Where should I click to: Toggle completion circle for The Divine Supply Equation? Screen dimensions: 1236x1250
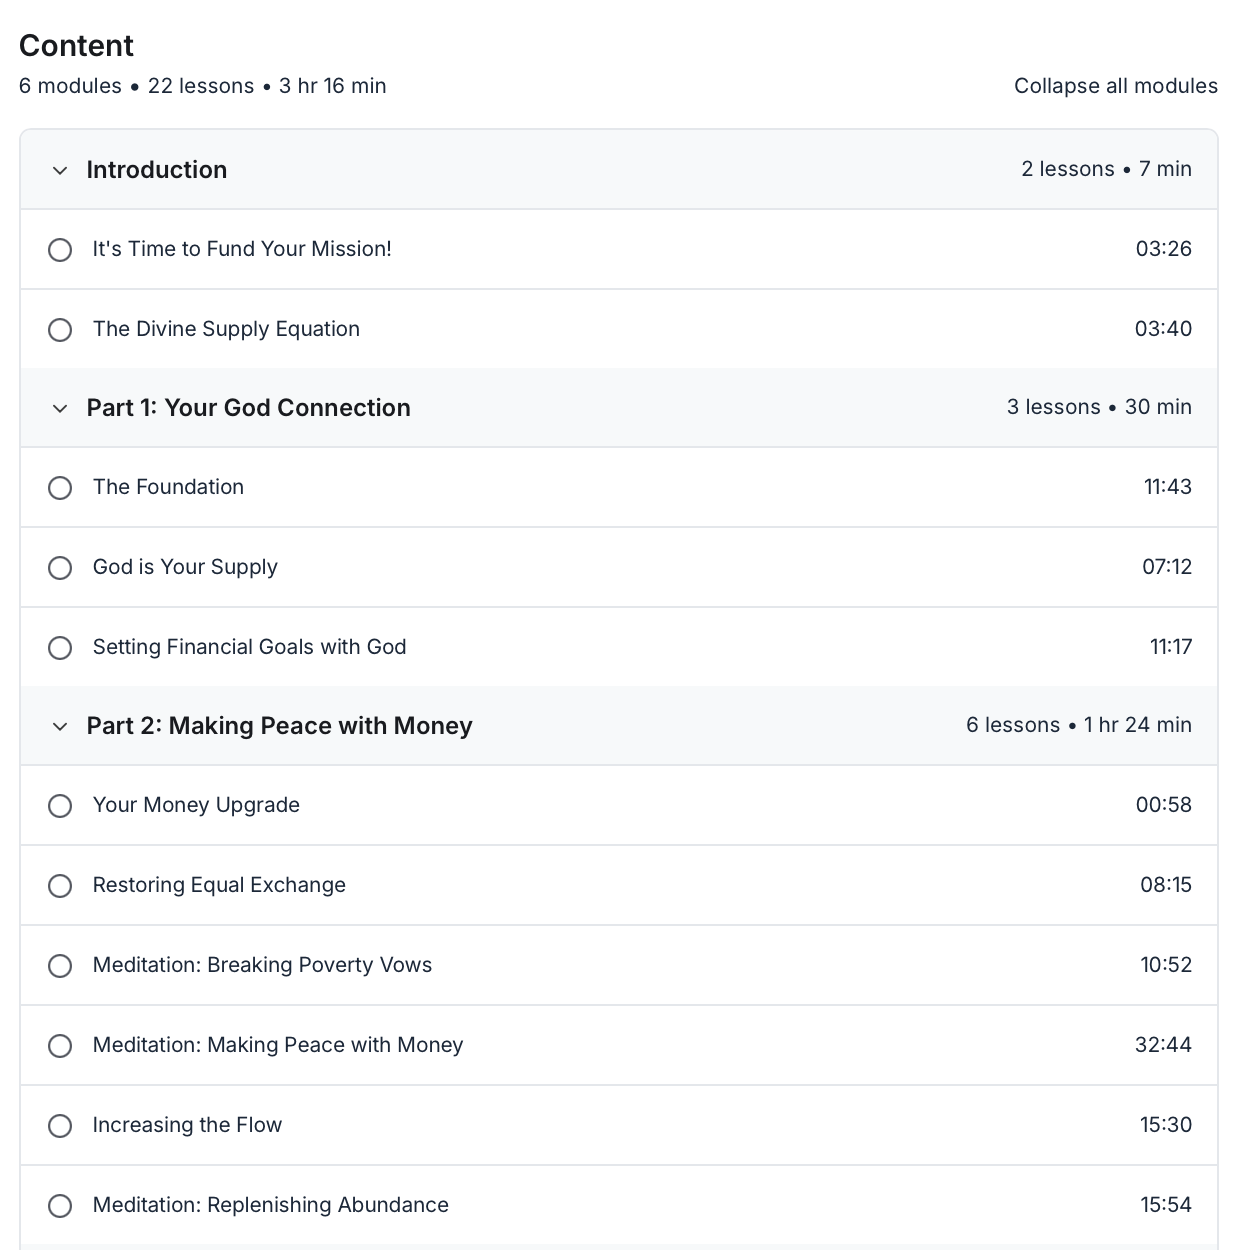60,329
